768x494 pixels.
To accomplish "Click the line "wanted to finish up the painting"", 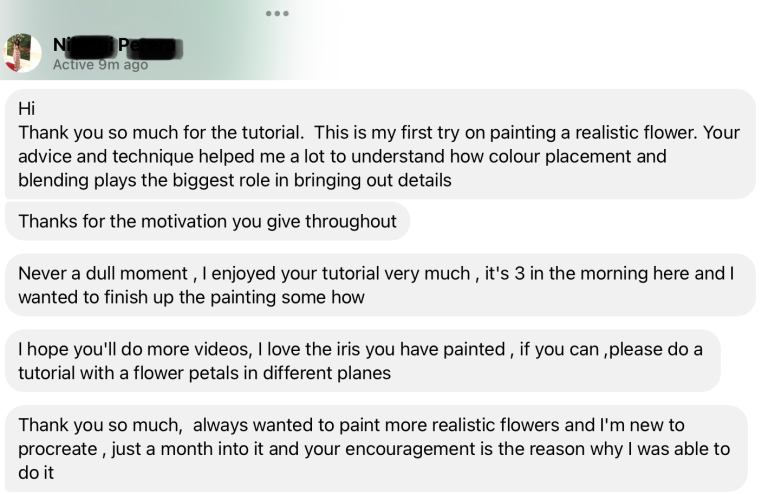I will point(192,297).
